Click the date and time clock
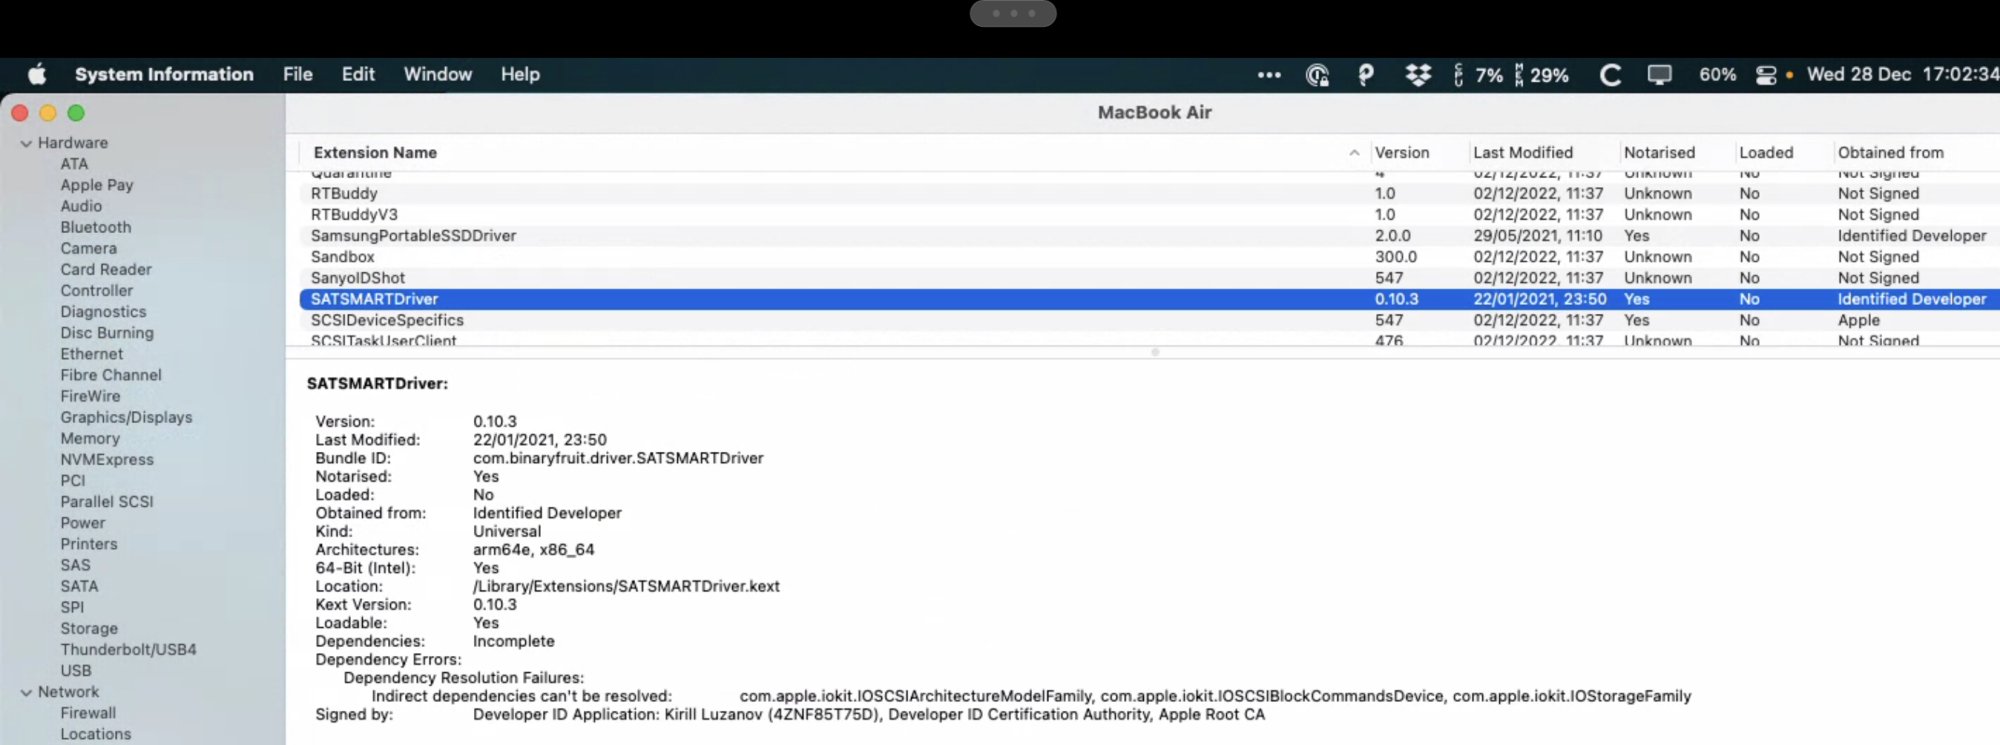Image resolution: width=2000 pixels, height=745 pixels. (x=1902, y=74)
